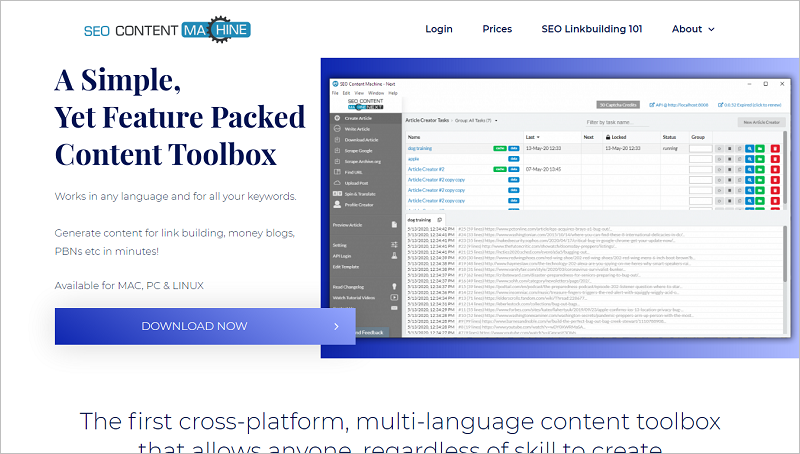The width and height of the screenshot is (800, 454).
Task: Click the DOWNLOAD NOW button
Action: pos(205,326)
